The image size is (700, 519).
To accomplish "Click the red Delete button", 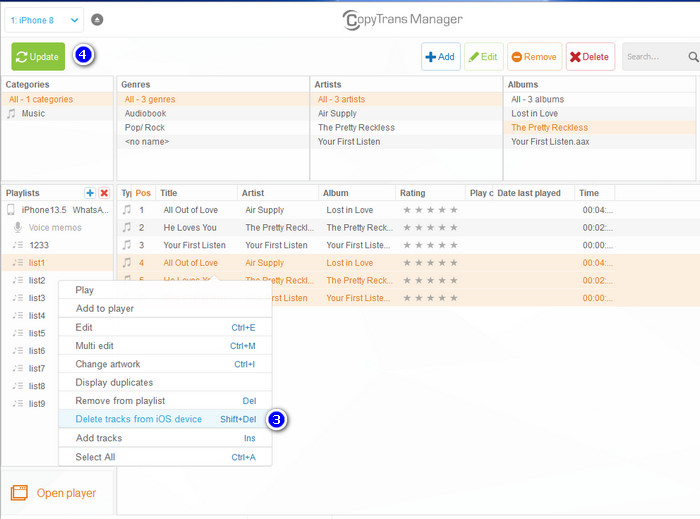I will click(x=590, y=57).
